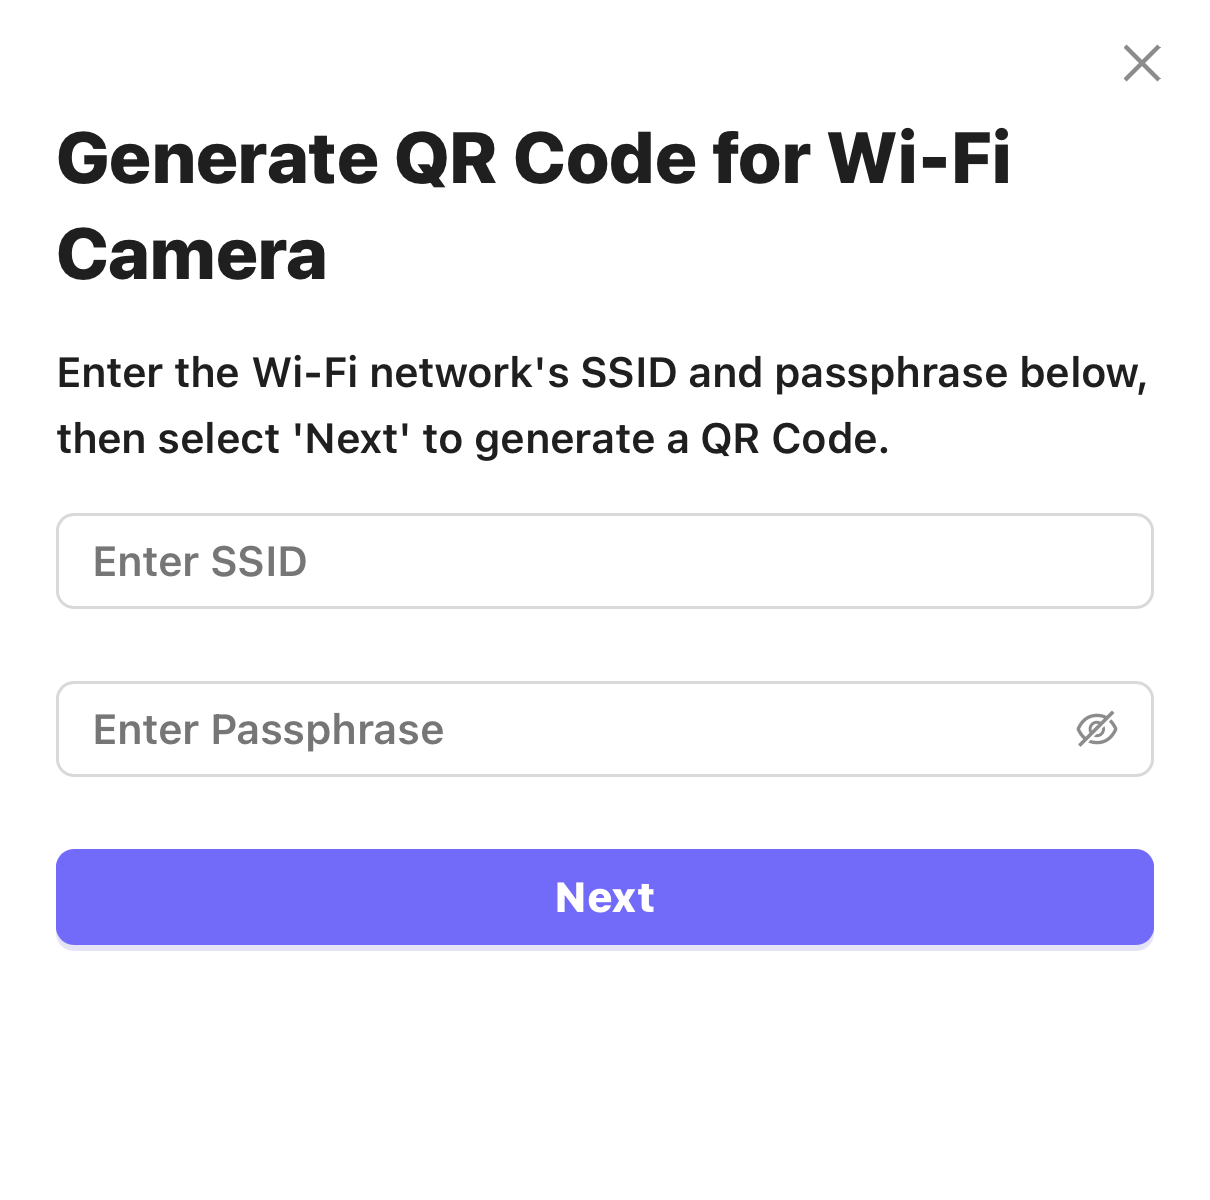
Task: Click the SSID field placeholder text
Action: click(x=199, y=561)
